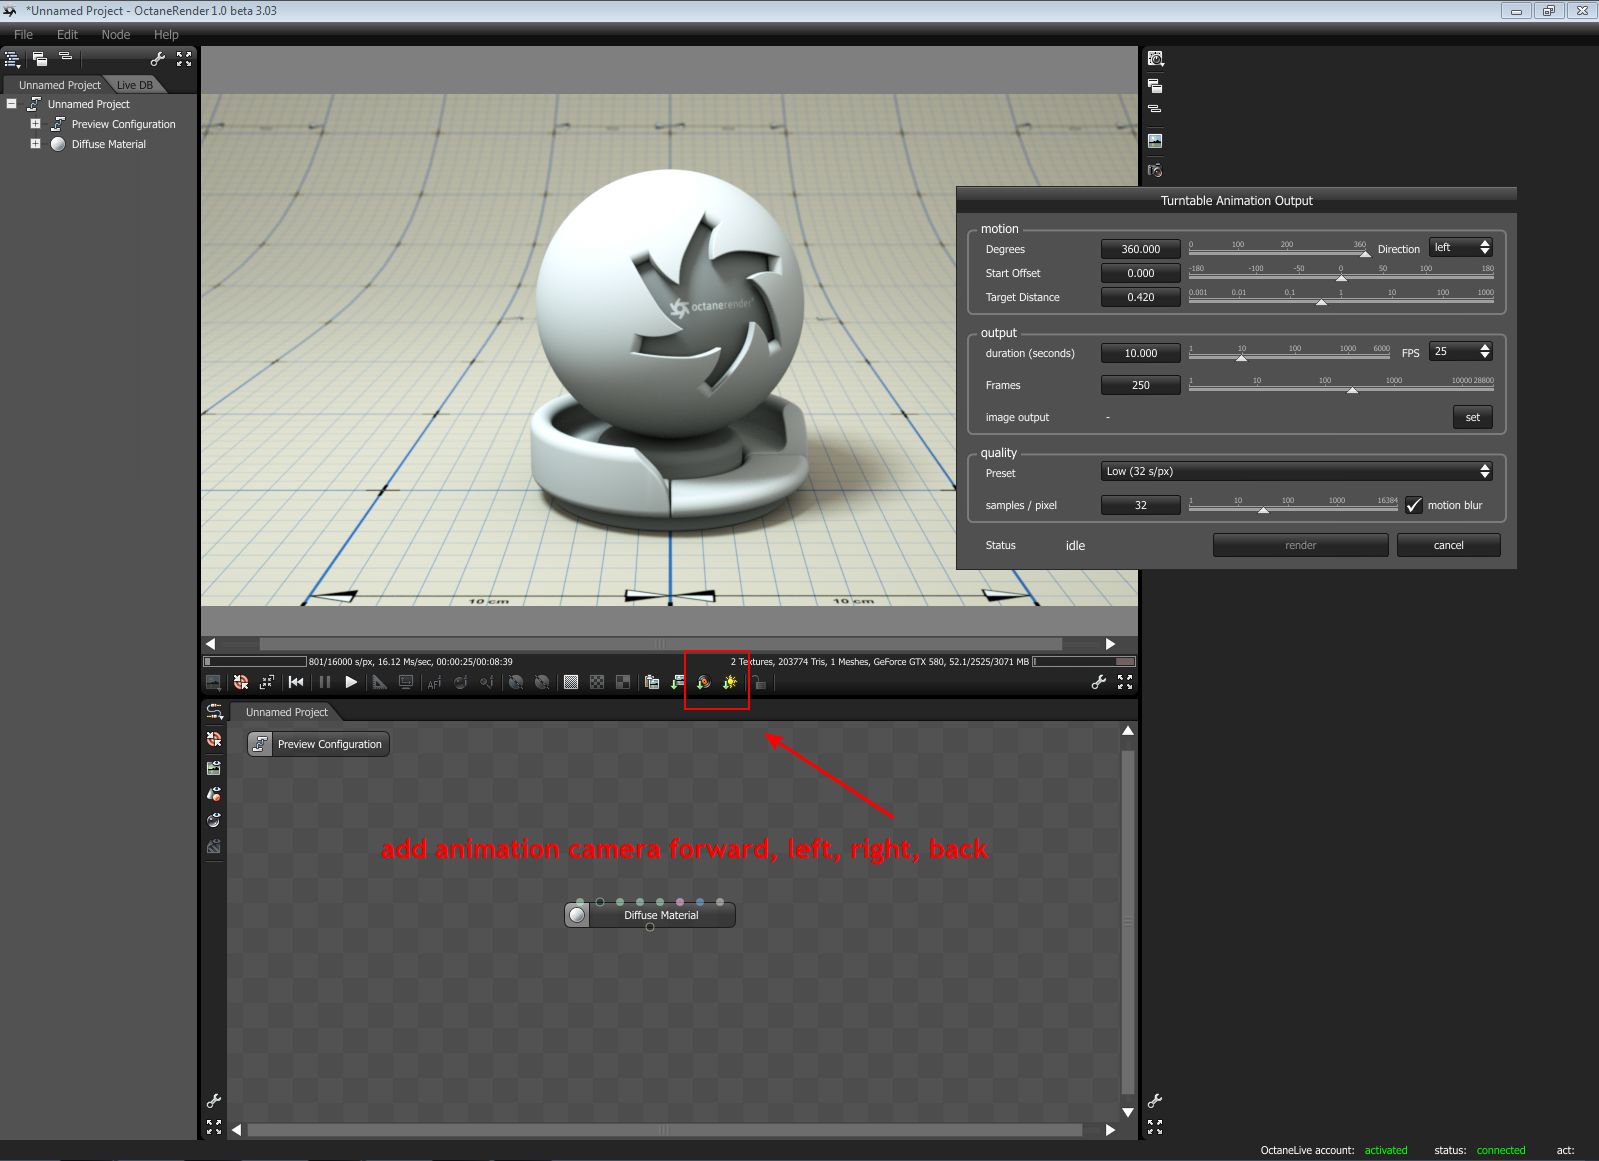
Task: Select Diffuse Material in the outliner tree
Action: point(108,144)
